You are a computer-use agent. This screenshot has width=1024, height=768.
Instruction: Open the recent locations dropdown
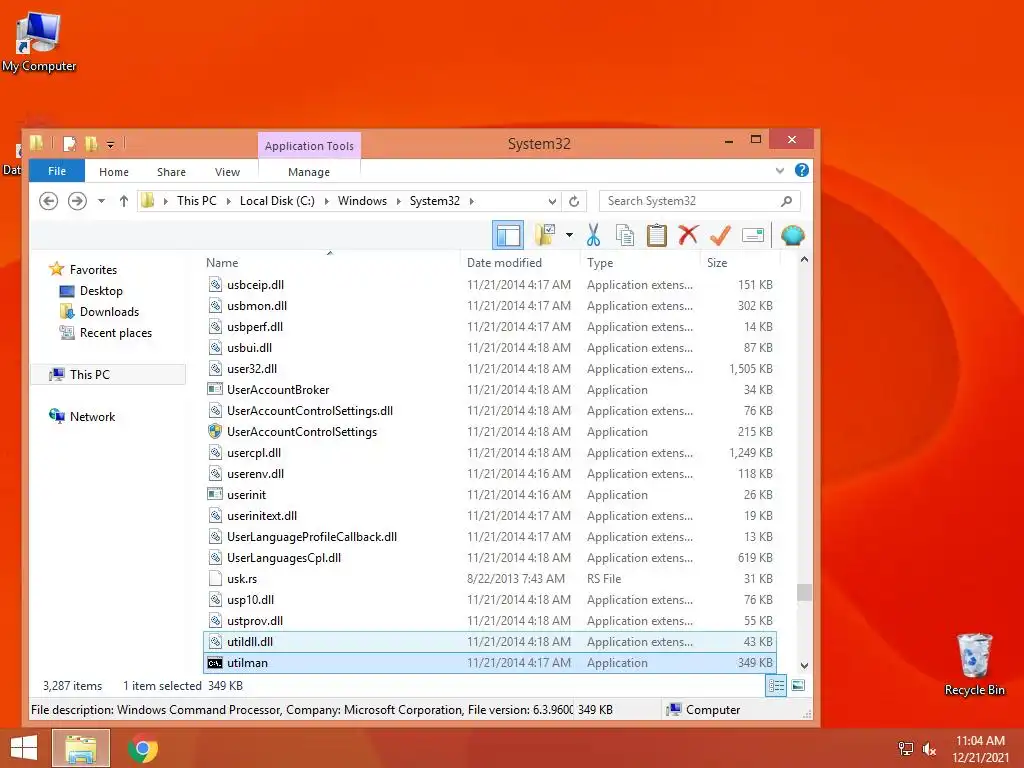pos(101,201)
